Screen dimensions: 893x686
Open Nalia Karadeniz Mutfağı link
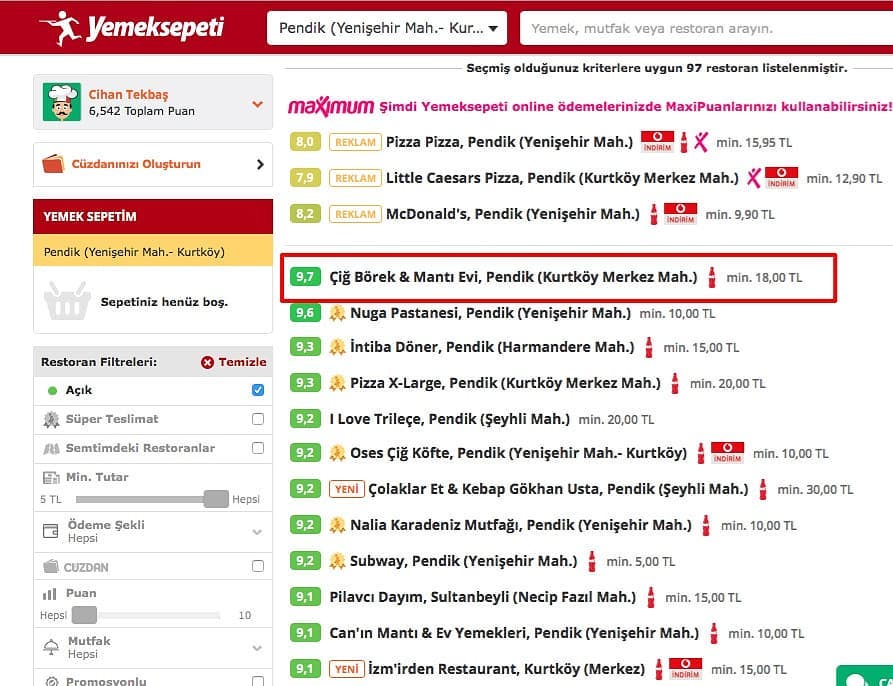(521, 525)
